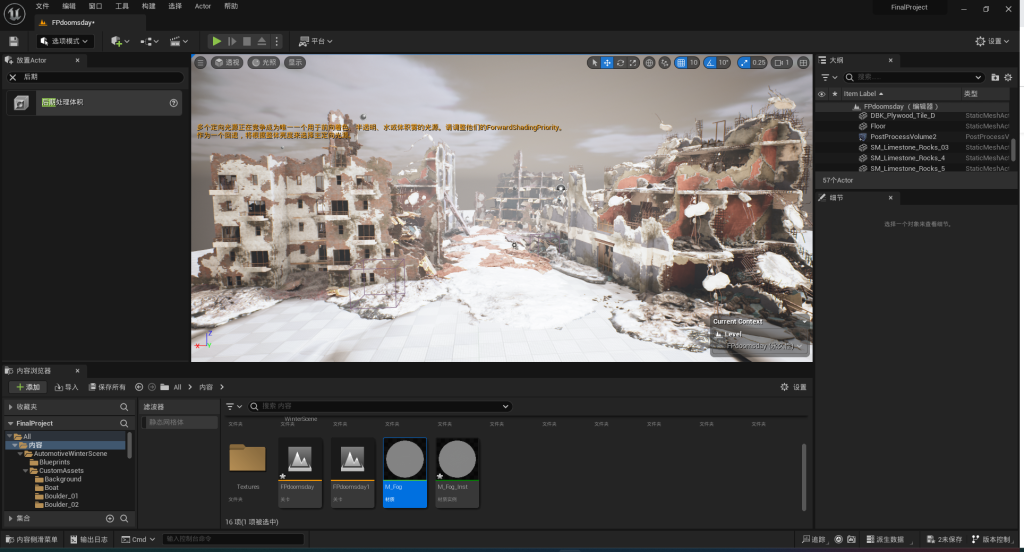Toggle the 静态网格体 static mesh filter

coord(180,423)
